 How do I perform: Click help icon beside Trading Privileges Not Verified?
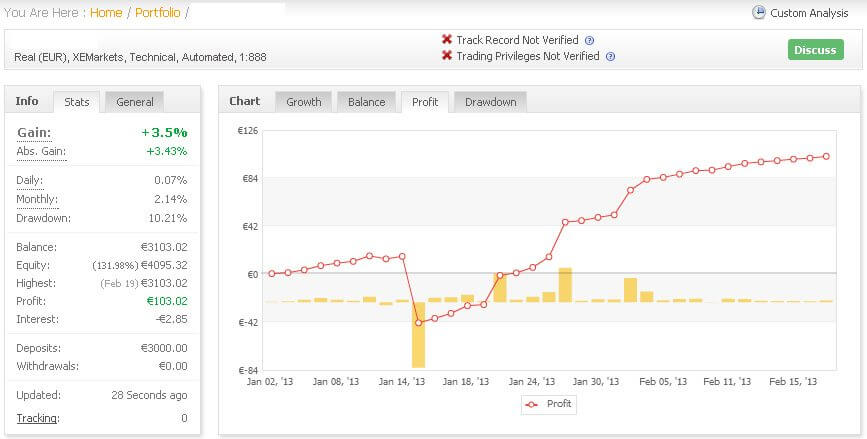coord(610,56)
